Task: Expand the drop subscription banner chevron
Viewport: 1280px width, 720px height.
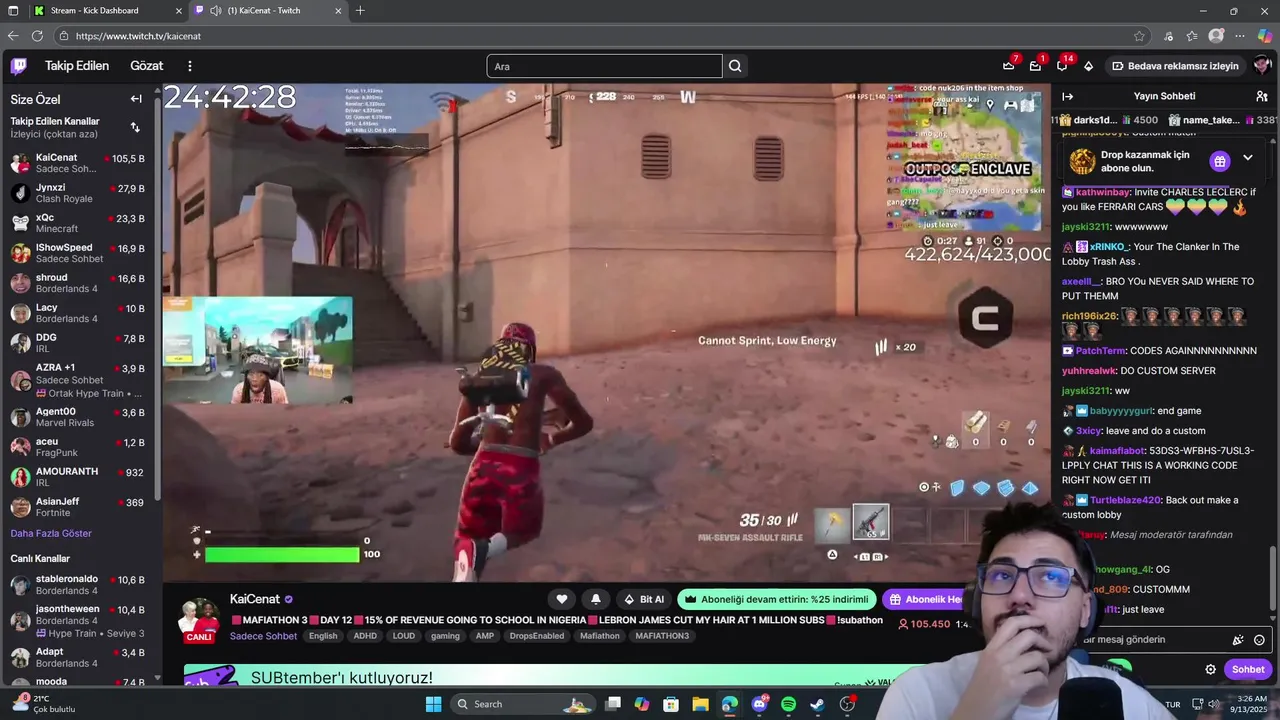Action: click(1247, 158)
